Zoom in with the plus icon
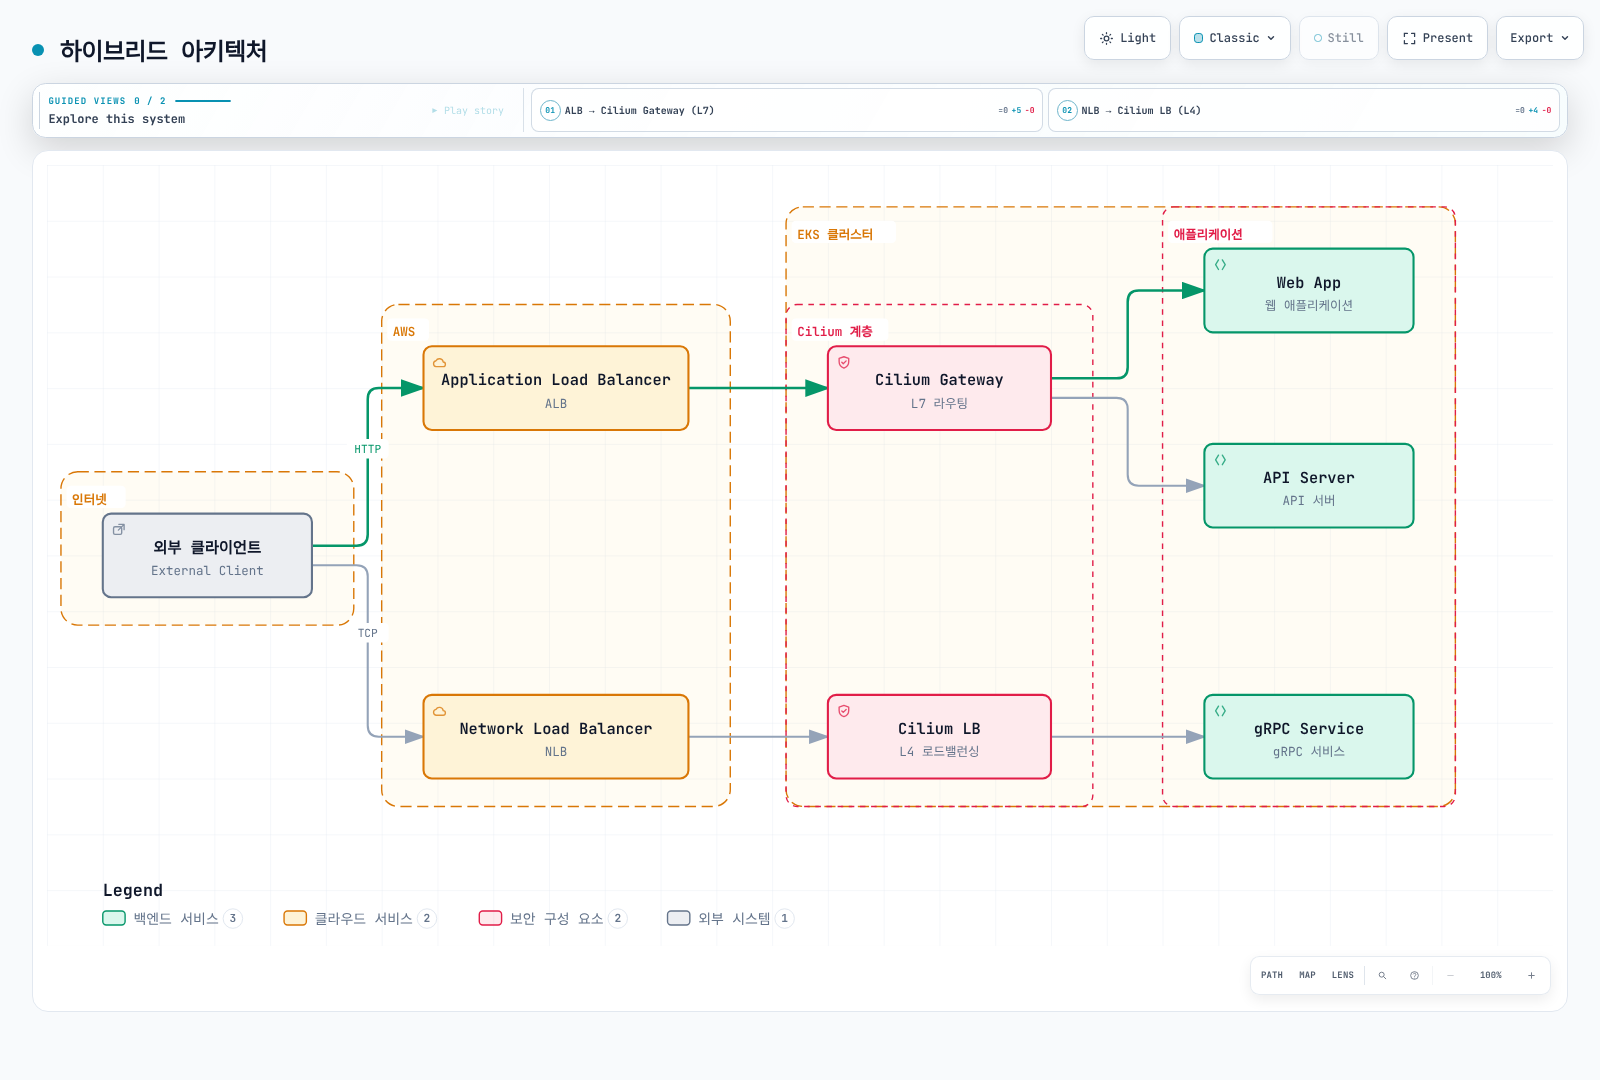Image resolution: width=1600 pixels, height=1080 pixels. click(1531, 975)
